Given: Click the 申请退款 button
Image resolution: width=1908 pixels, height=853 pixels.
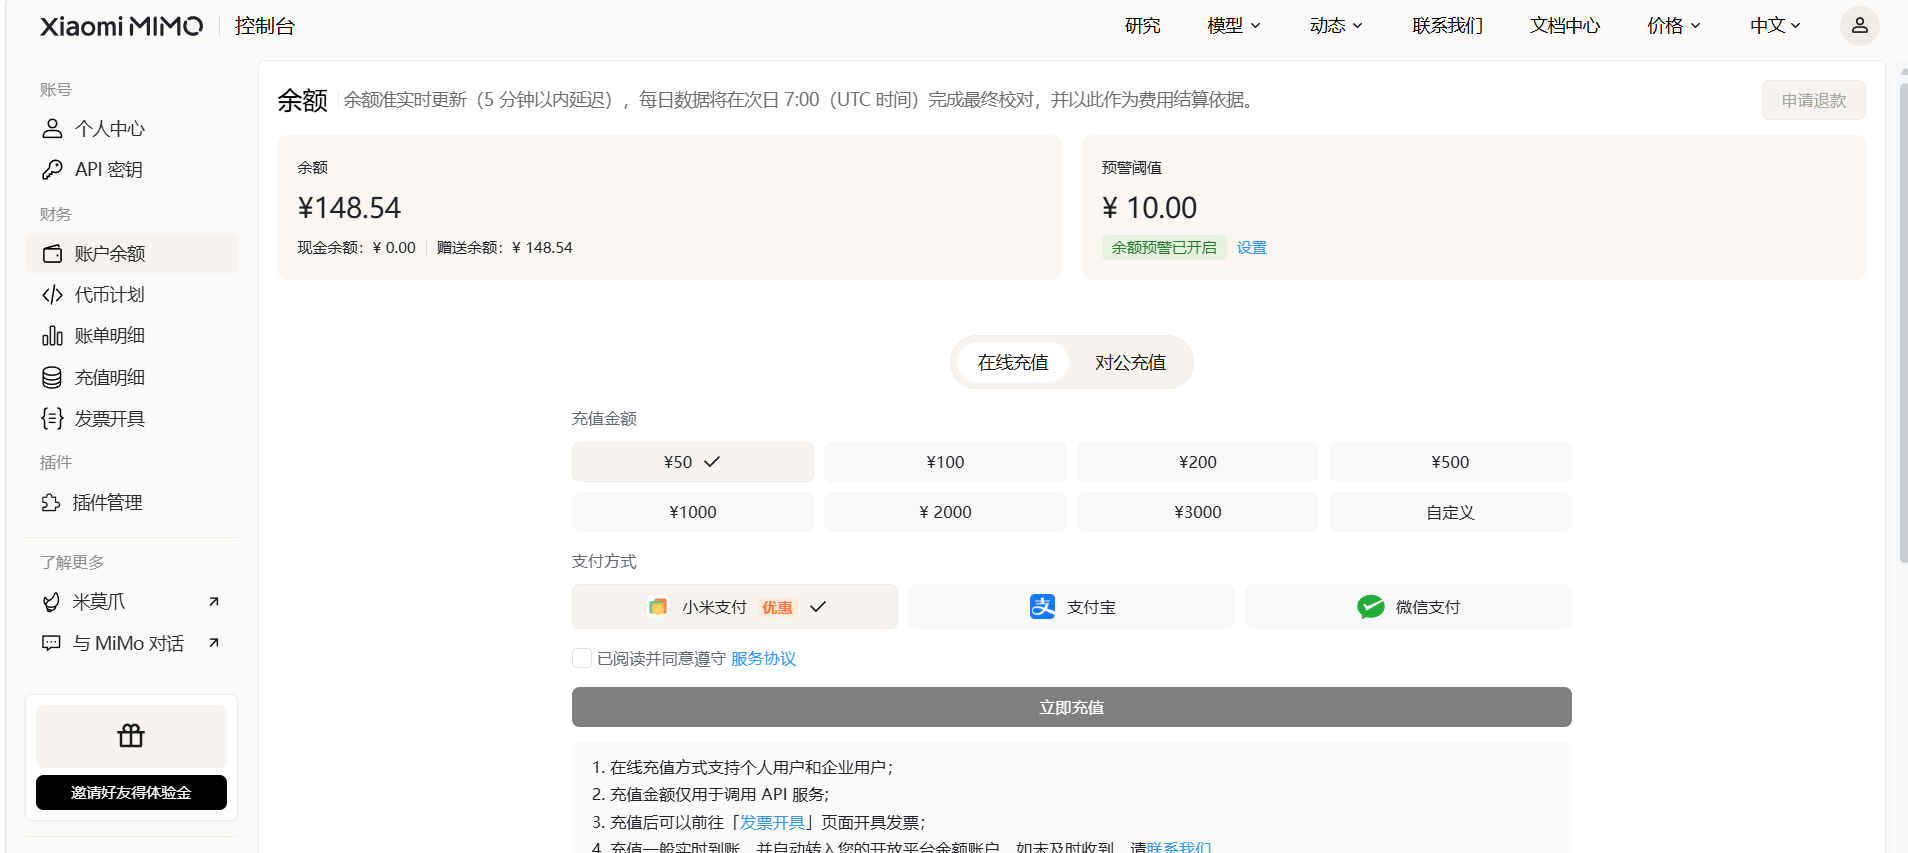Looking at the screenshot, I should pos(1814,100).
